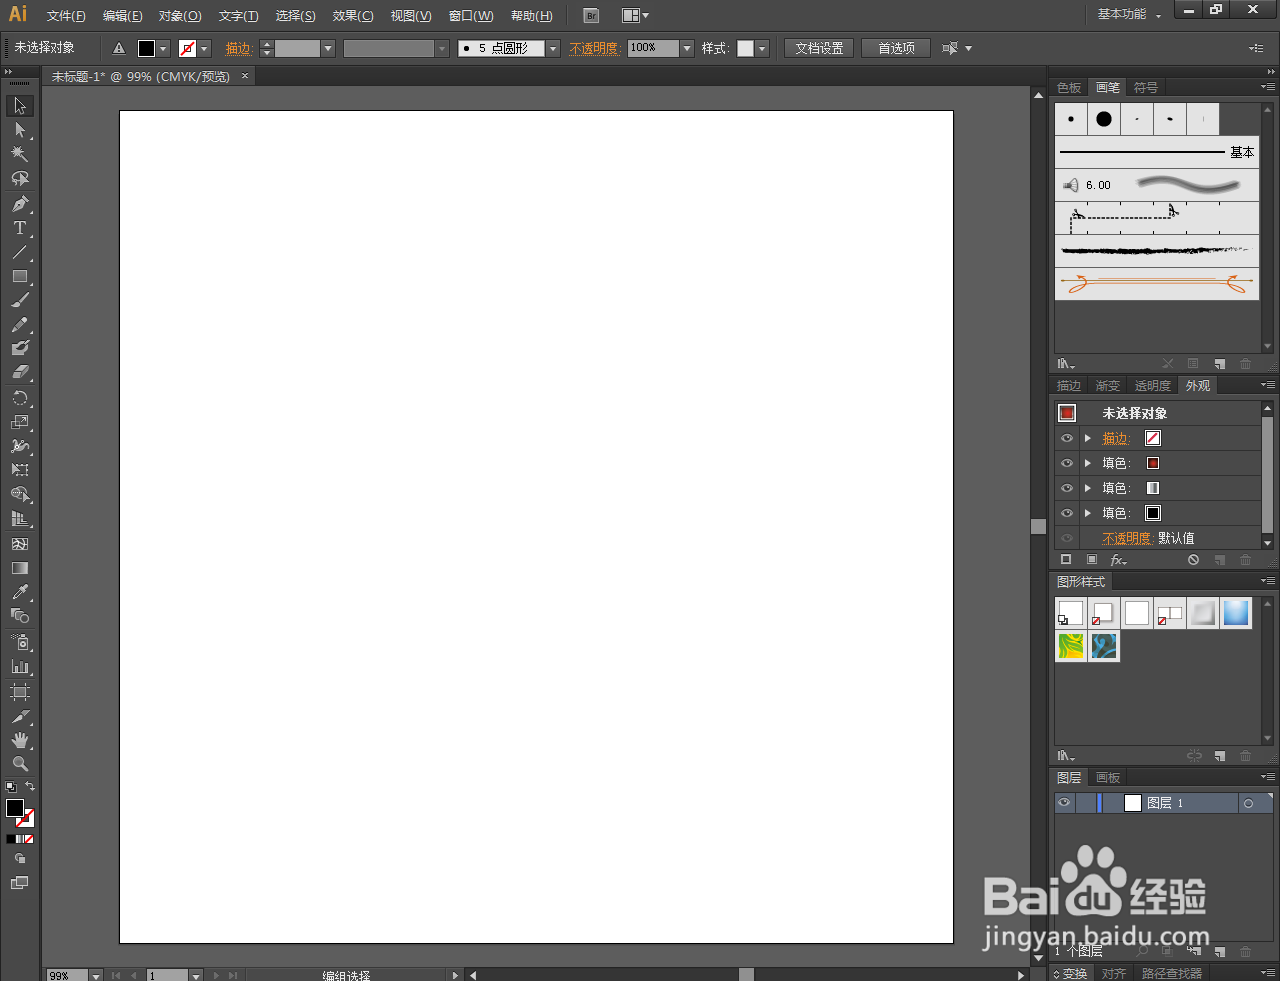
Task: Select the Selection tool arrow
Action: (20, 106)
